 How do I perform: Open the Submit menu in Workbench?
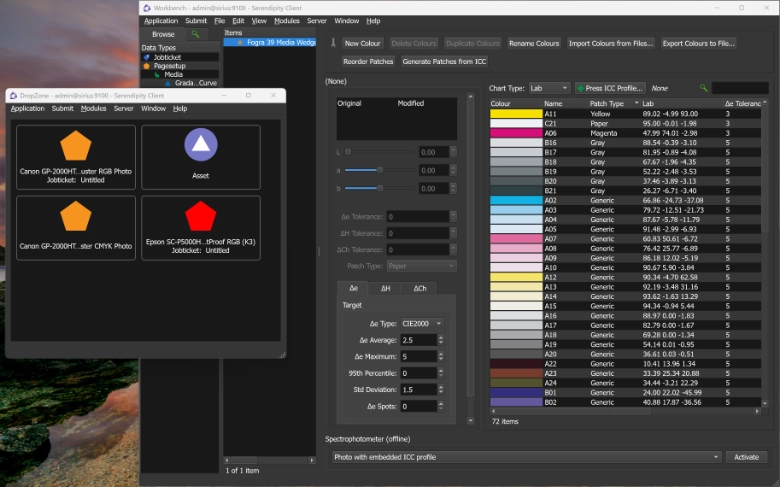pyautogui.click(x=196, y=21)
